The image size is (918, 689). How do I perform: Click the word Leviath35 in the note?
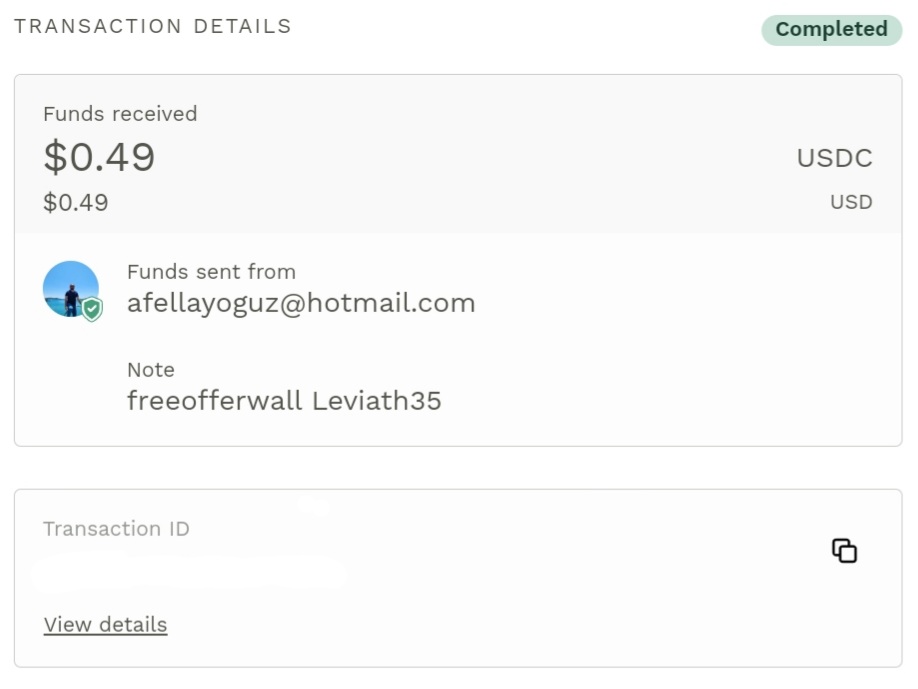click(x=376, y=401)
